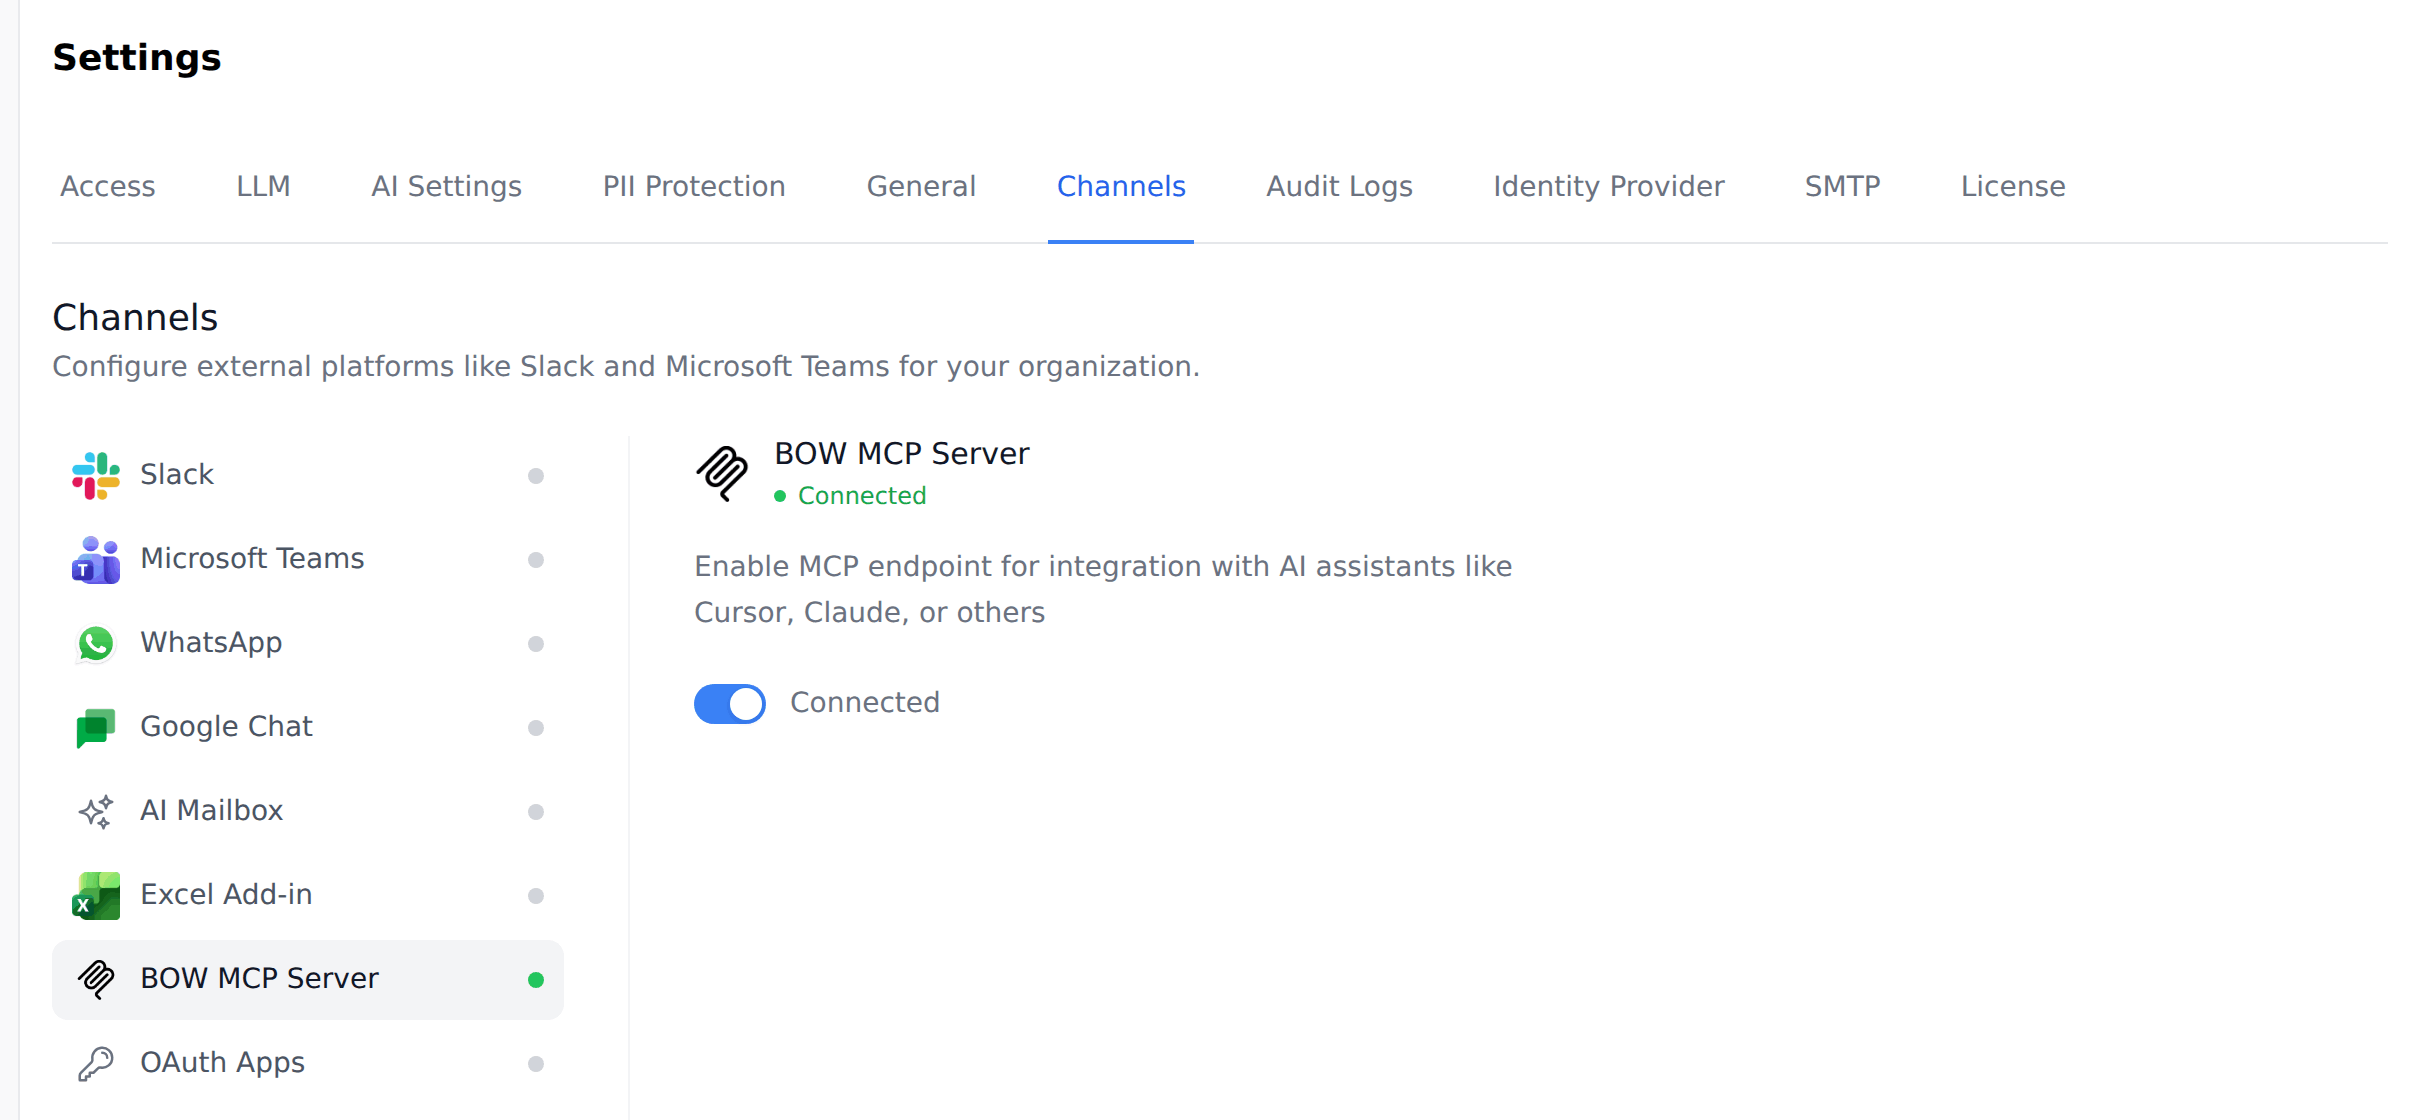
Task: Select the General tab
Action: (x=921, y=187)
